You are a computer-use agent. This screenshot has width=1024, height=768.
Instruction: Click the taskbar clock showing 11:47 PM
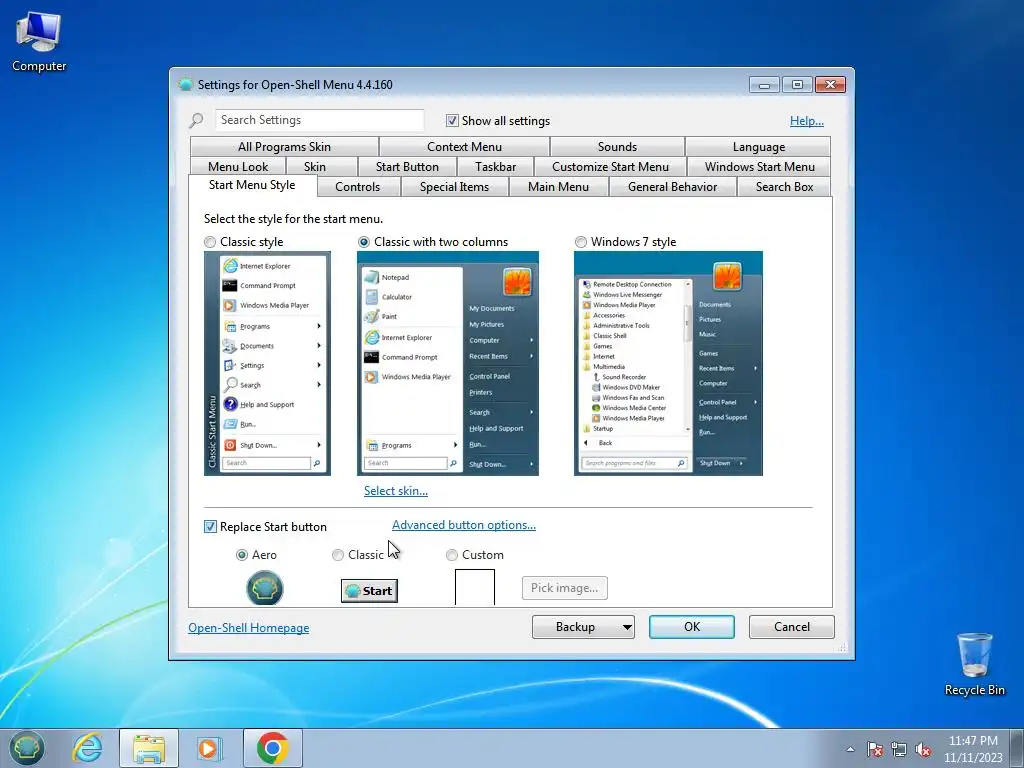point(973,748)
